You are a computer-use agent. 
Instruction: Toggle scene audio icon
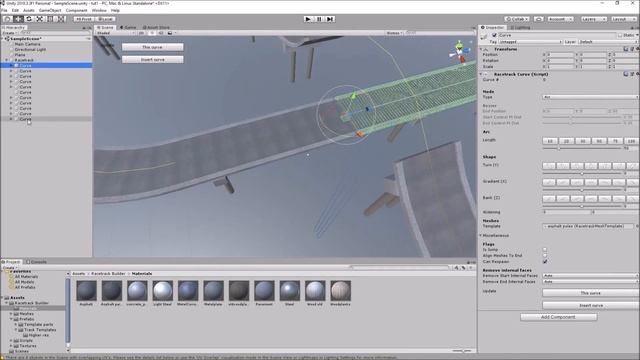[x=161, y=33]
